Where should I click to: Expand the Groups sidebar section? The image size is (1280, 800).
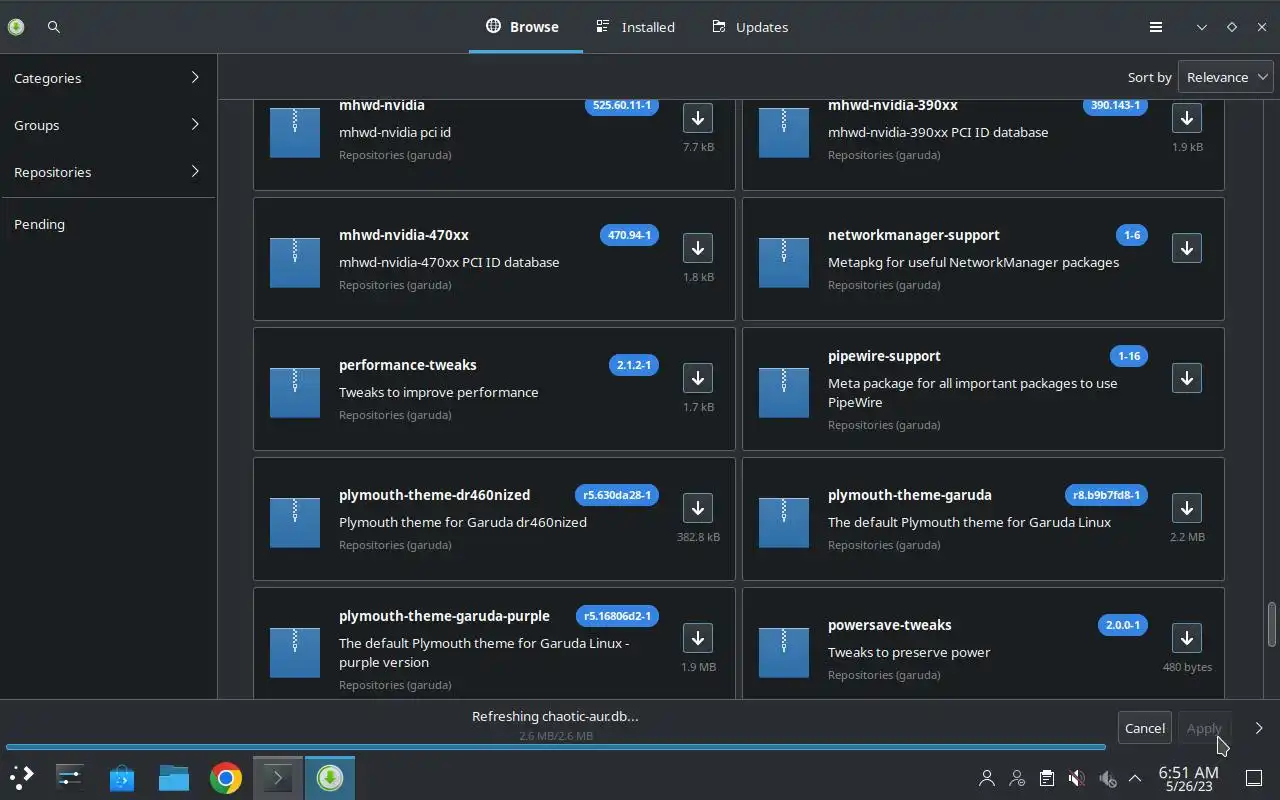107,125
